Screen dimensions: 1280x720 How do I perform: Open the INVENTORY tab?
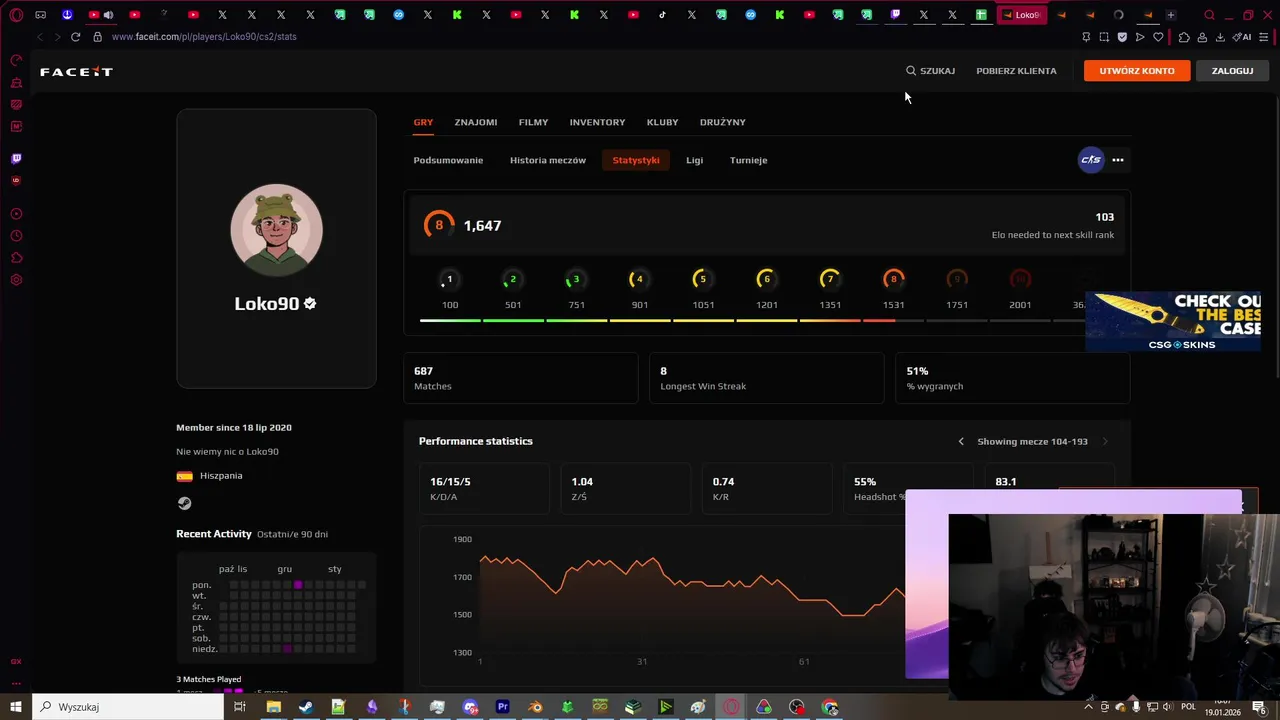point(597,122)
